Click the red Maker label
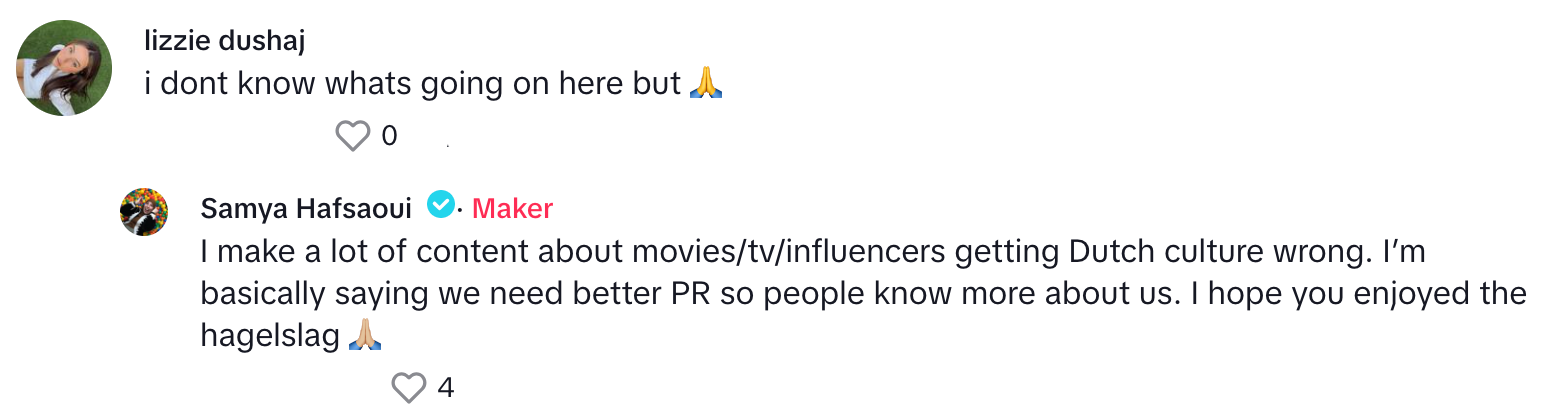 tap(512, 208)
